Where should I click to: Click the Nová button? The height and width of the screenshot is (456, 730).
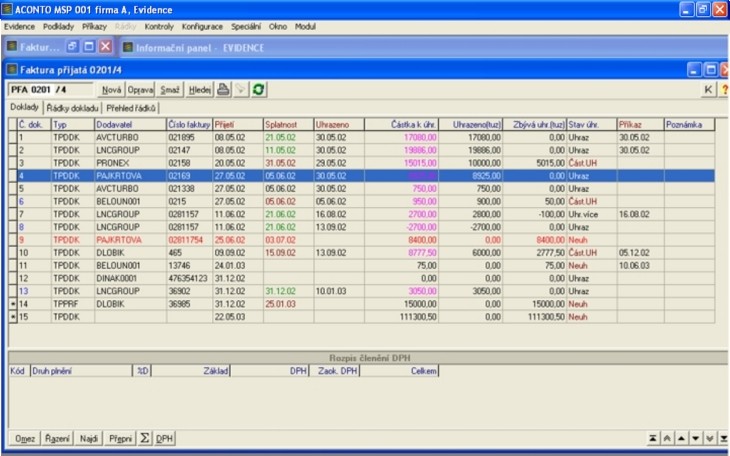pos(112,90)
